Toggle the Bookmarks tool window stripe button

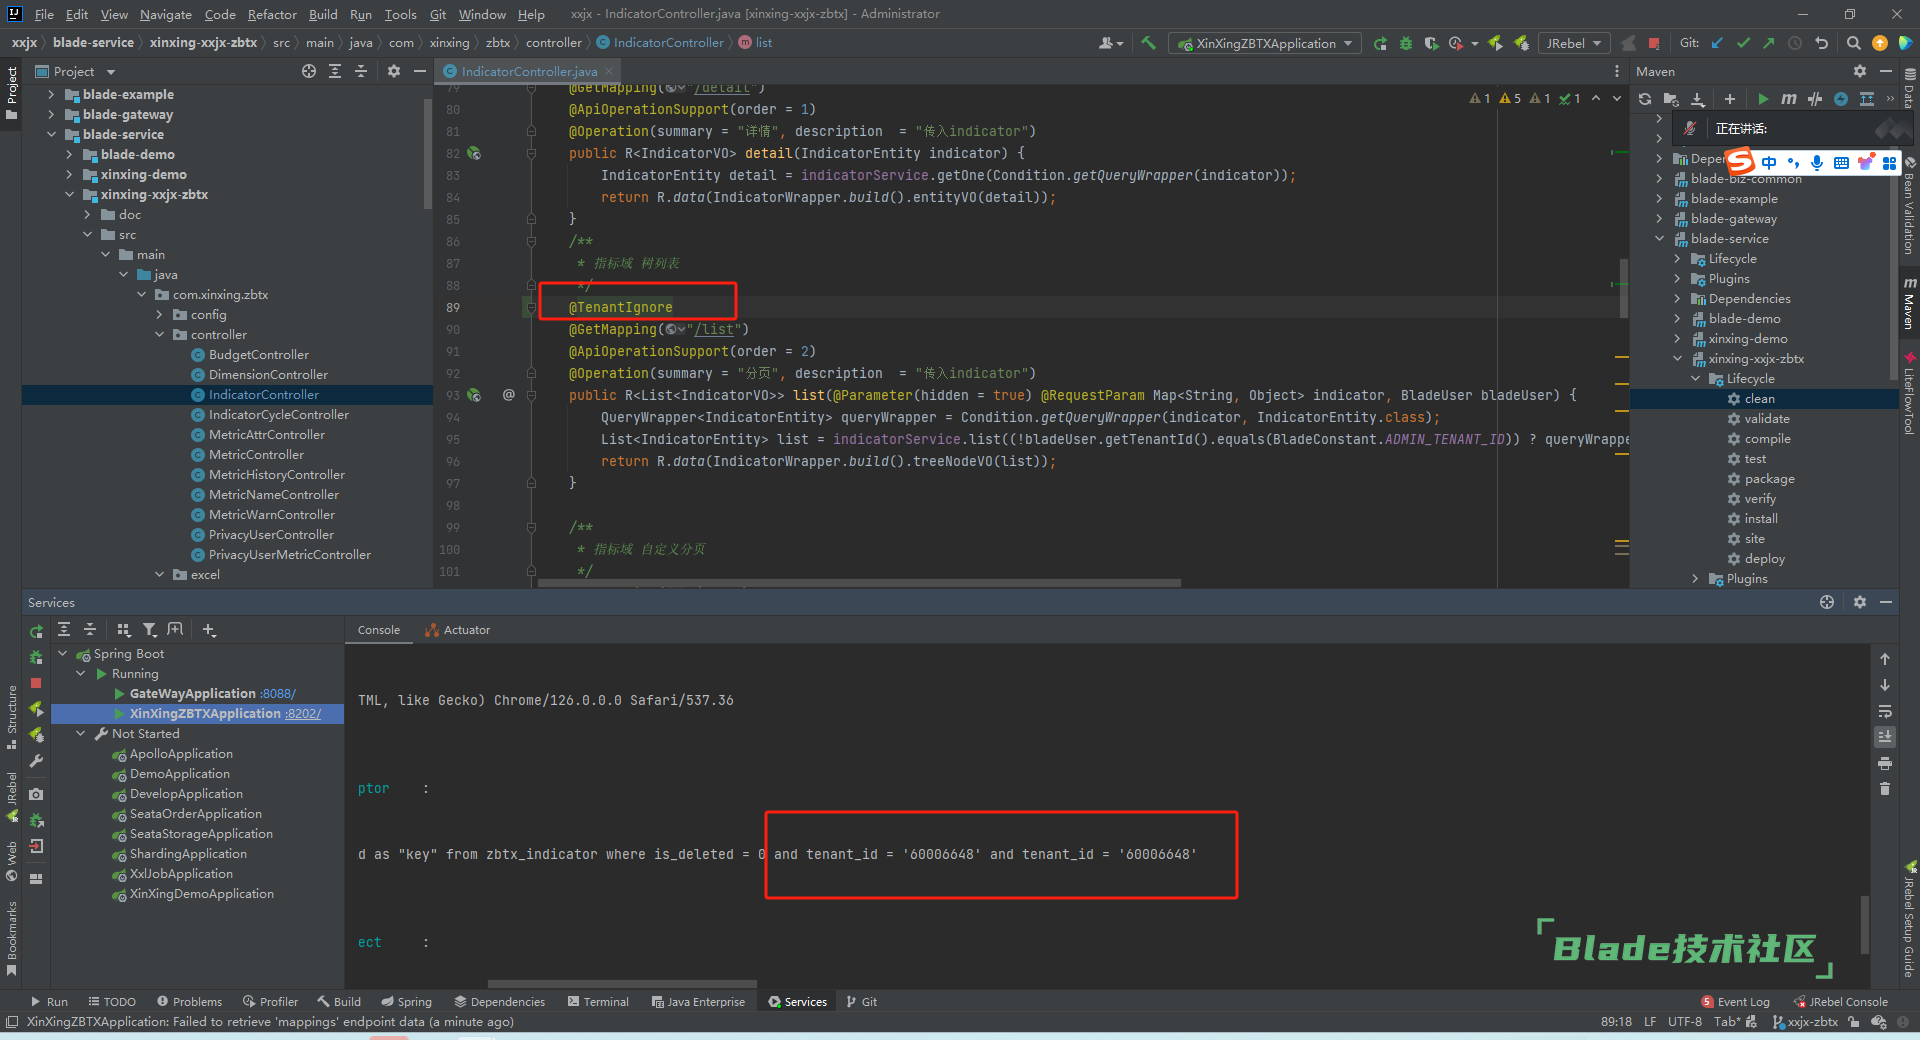click(11, 938)
